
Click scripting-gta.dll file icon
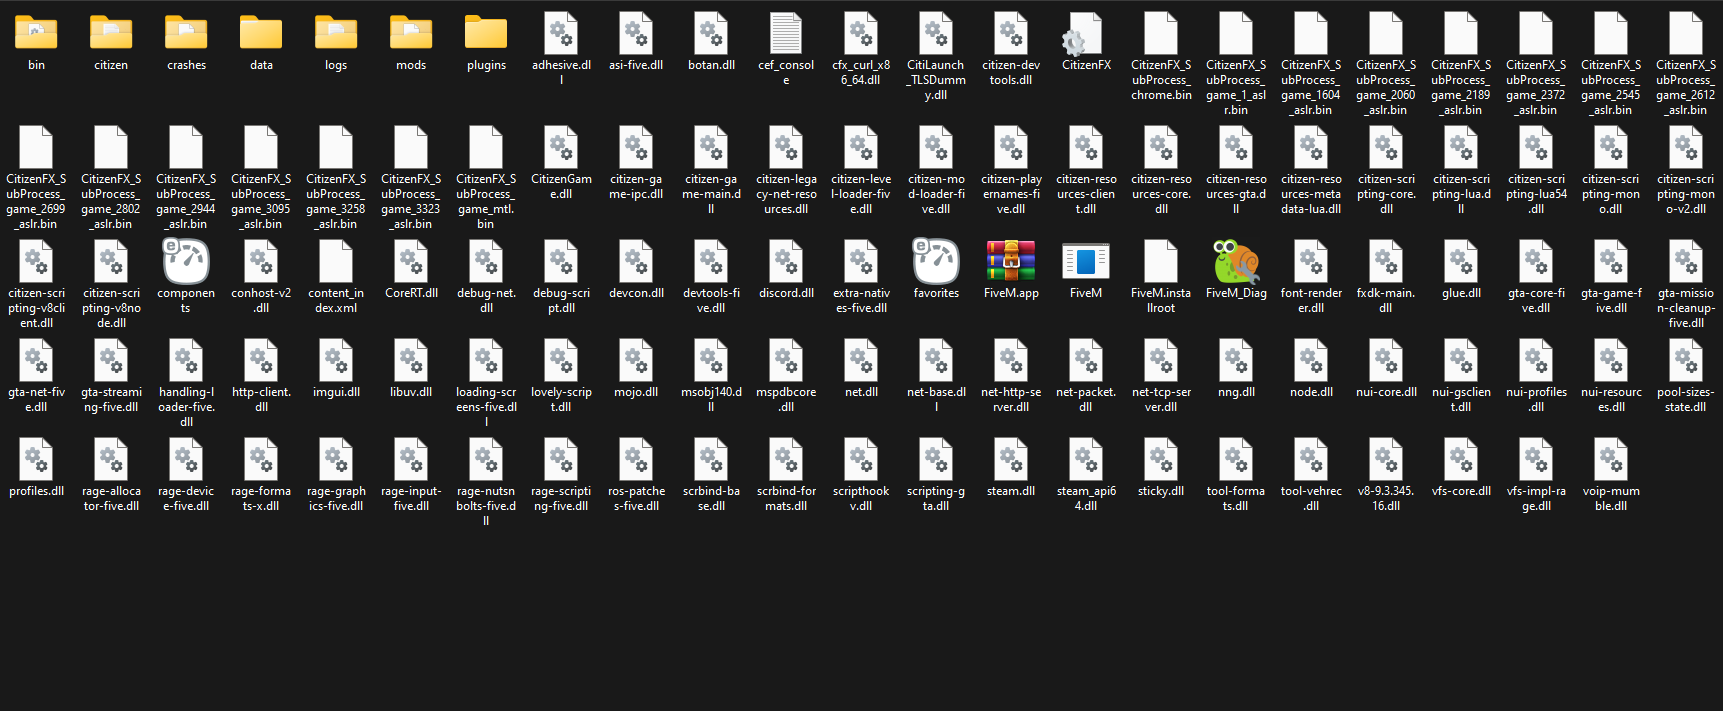click(x=936, y=459)
